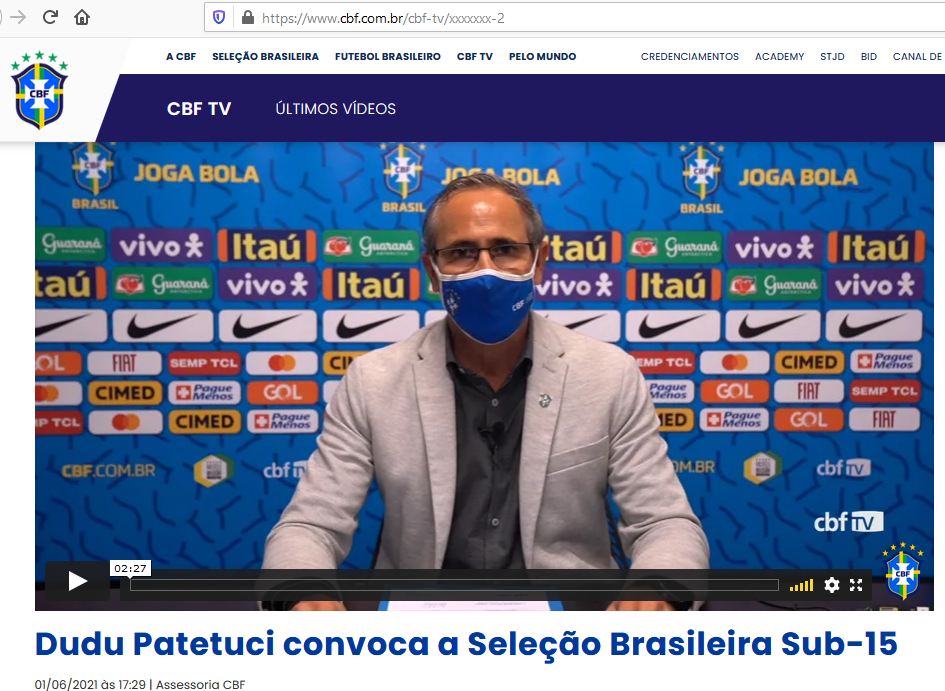Play the video

pyautogui.click(x=77, y=581)
